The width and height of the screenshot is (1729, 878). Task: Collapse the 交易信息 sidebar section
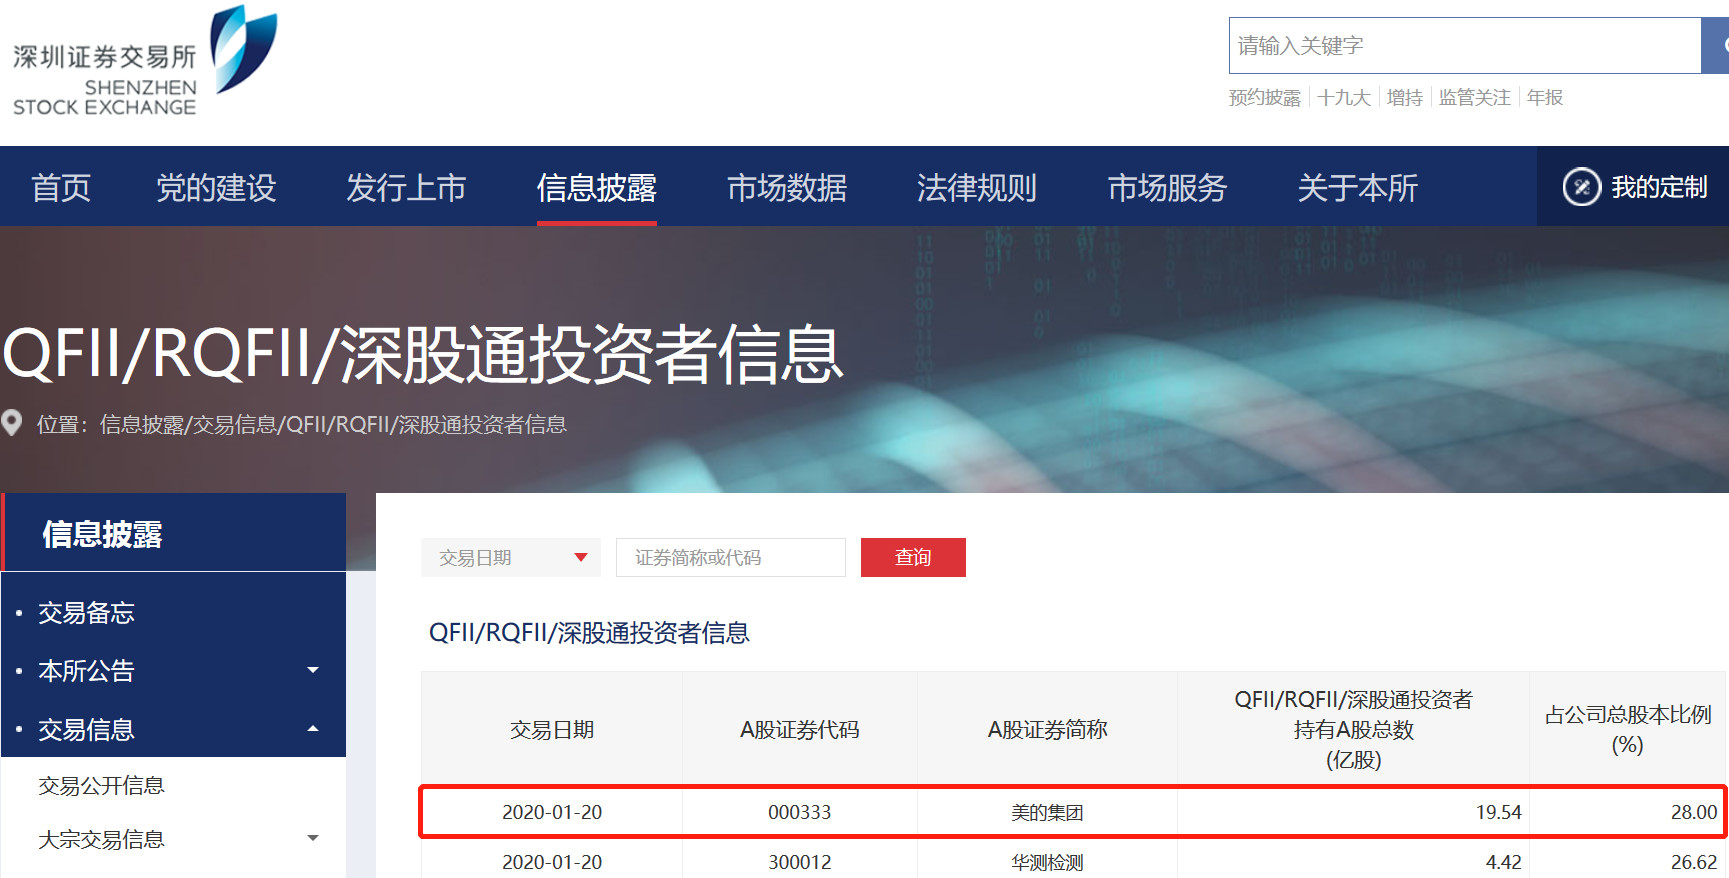(x=313, y=729)
